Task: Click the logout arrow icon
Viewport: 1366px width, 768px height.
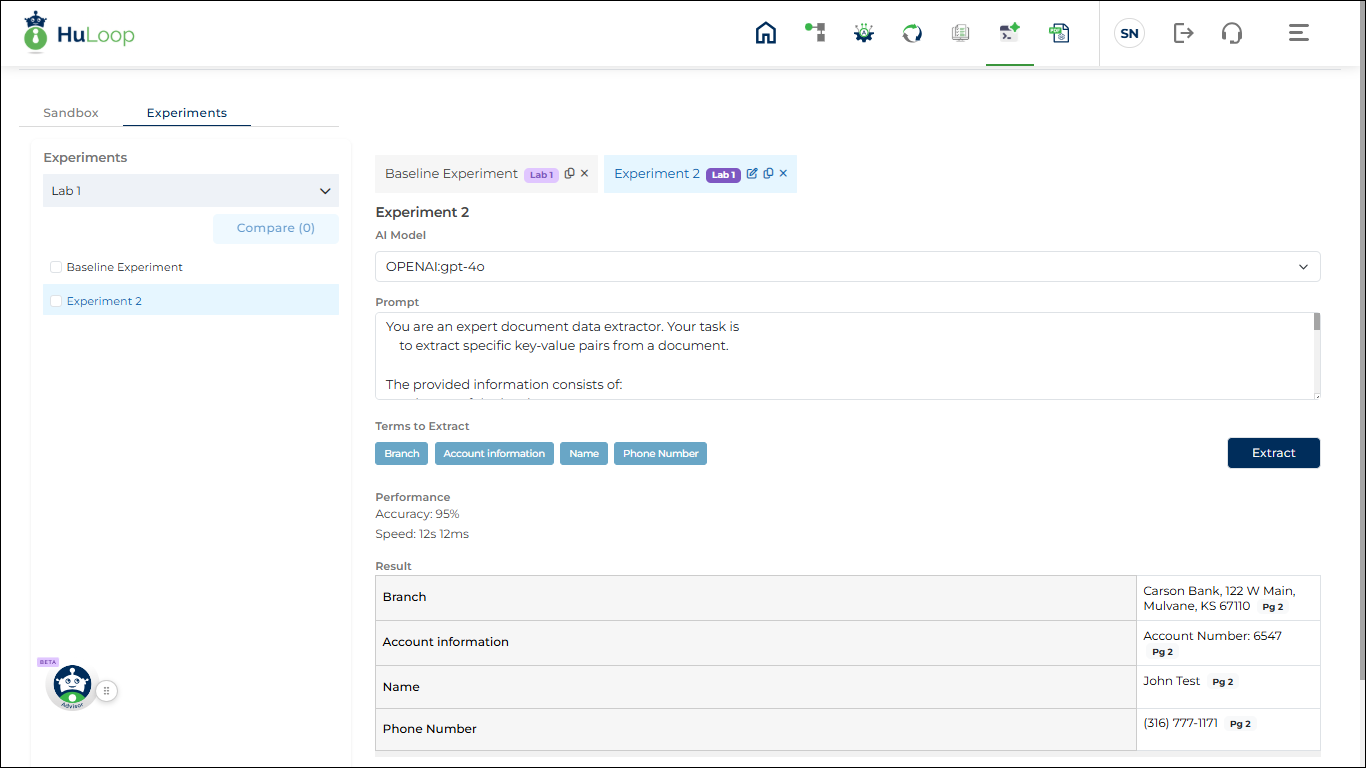Action: 1183,33
